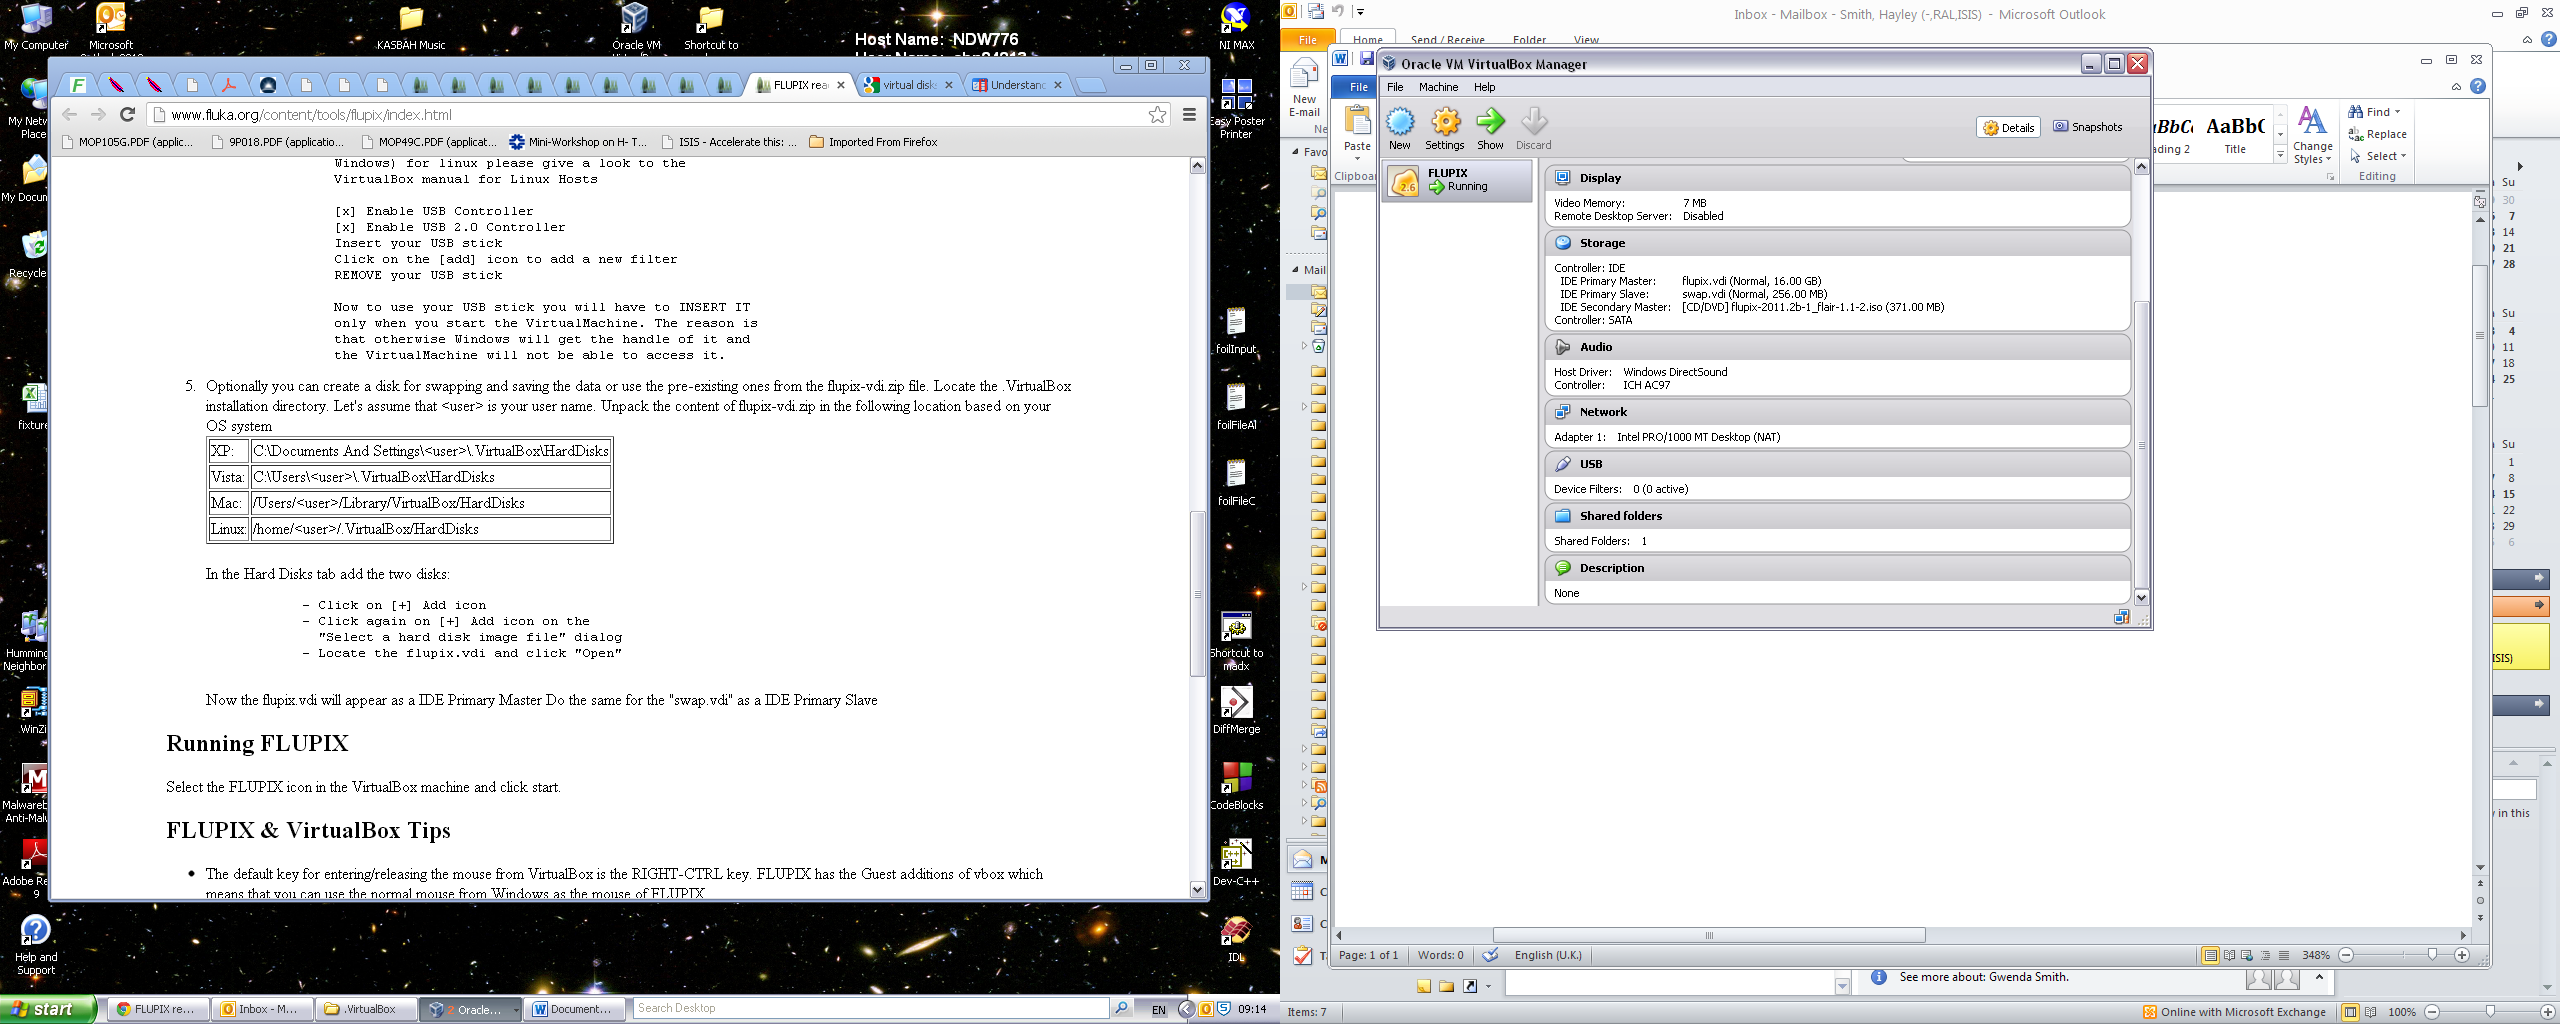Click Word zoom out minus icon
Viewport: 2560px width, 1024px height.
[x=2346, y=955]
